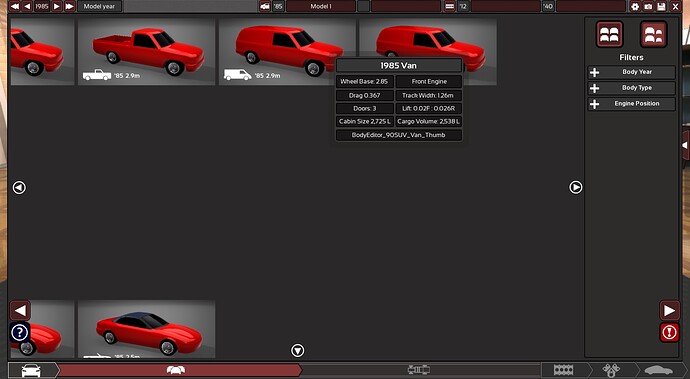690x379 pixels.
Task: Click the Filters heading
Action: pyautogui.click(x=631, y=57)
